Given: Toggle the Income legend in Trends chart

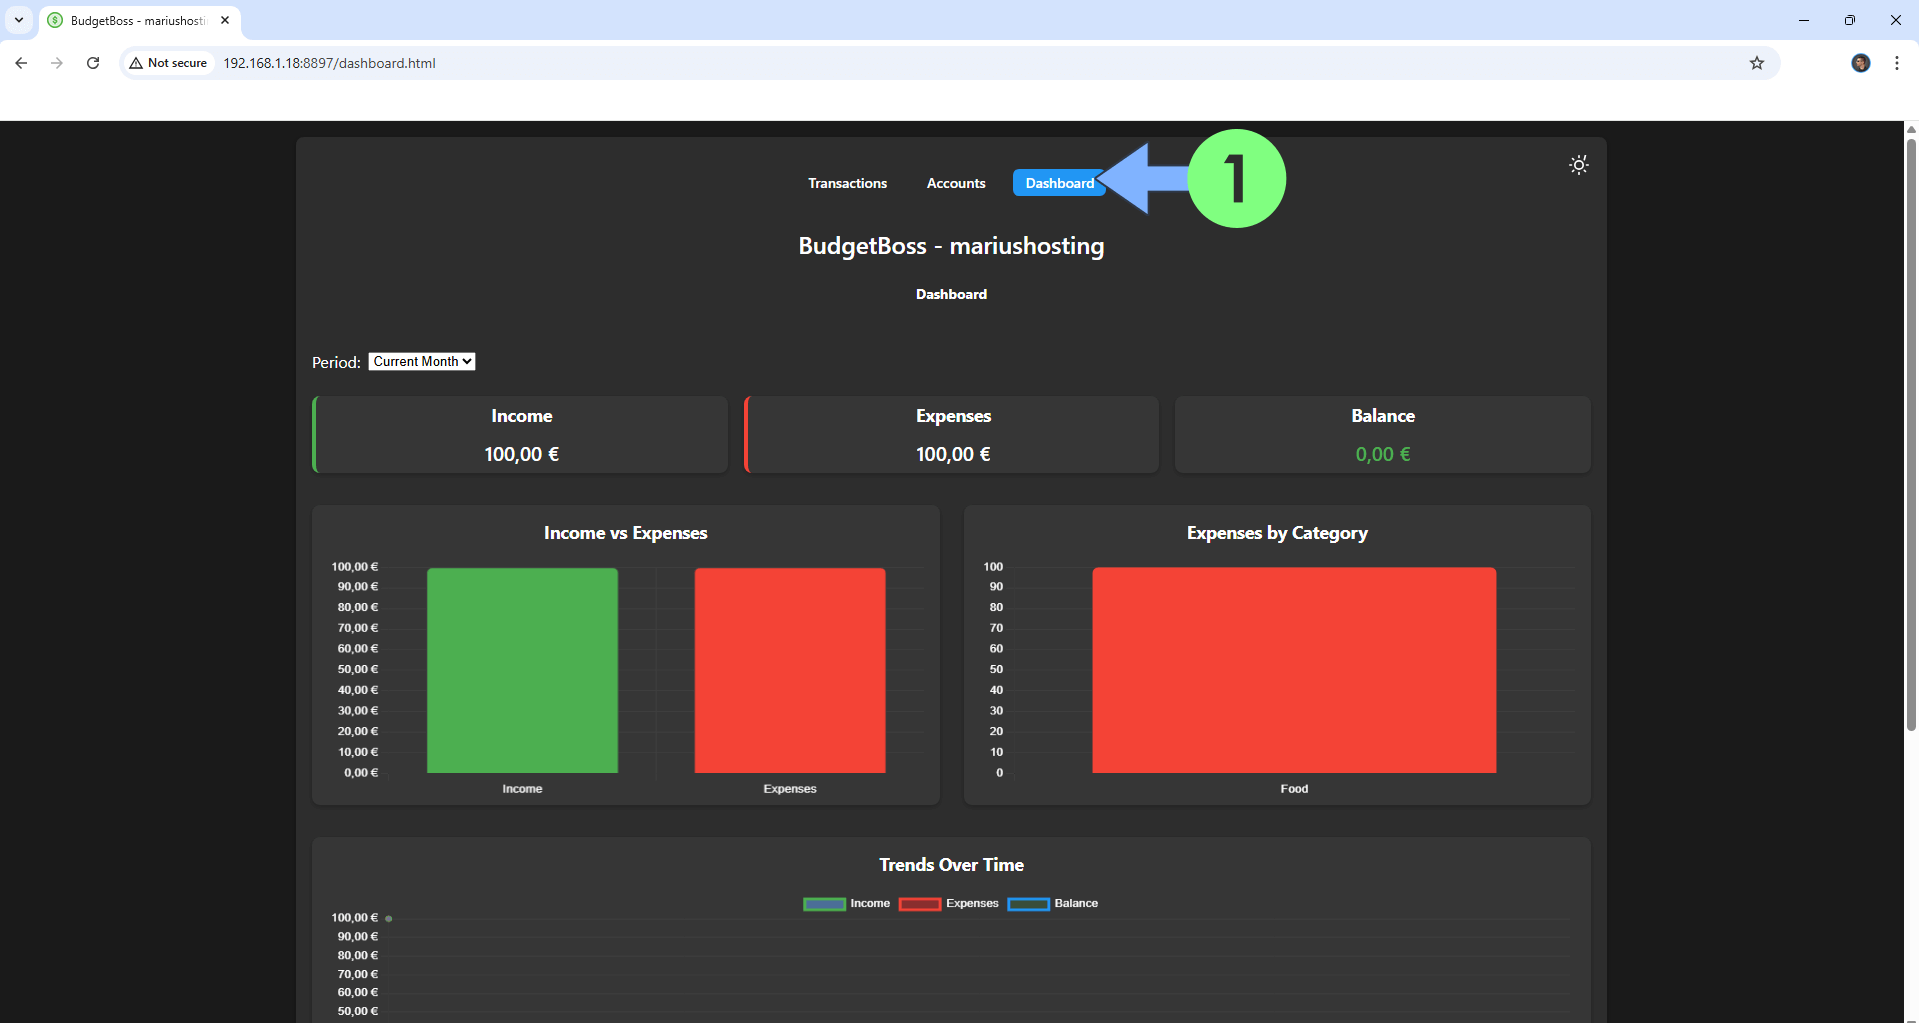Looking at the screenshot, I should pyautogui.click(x=846, y=904).
